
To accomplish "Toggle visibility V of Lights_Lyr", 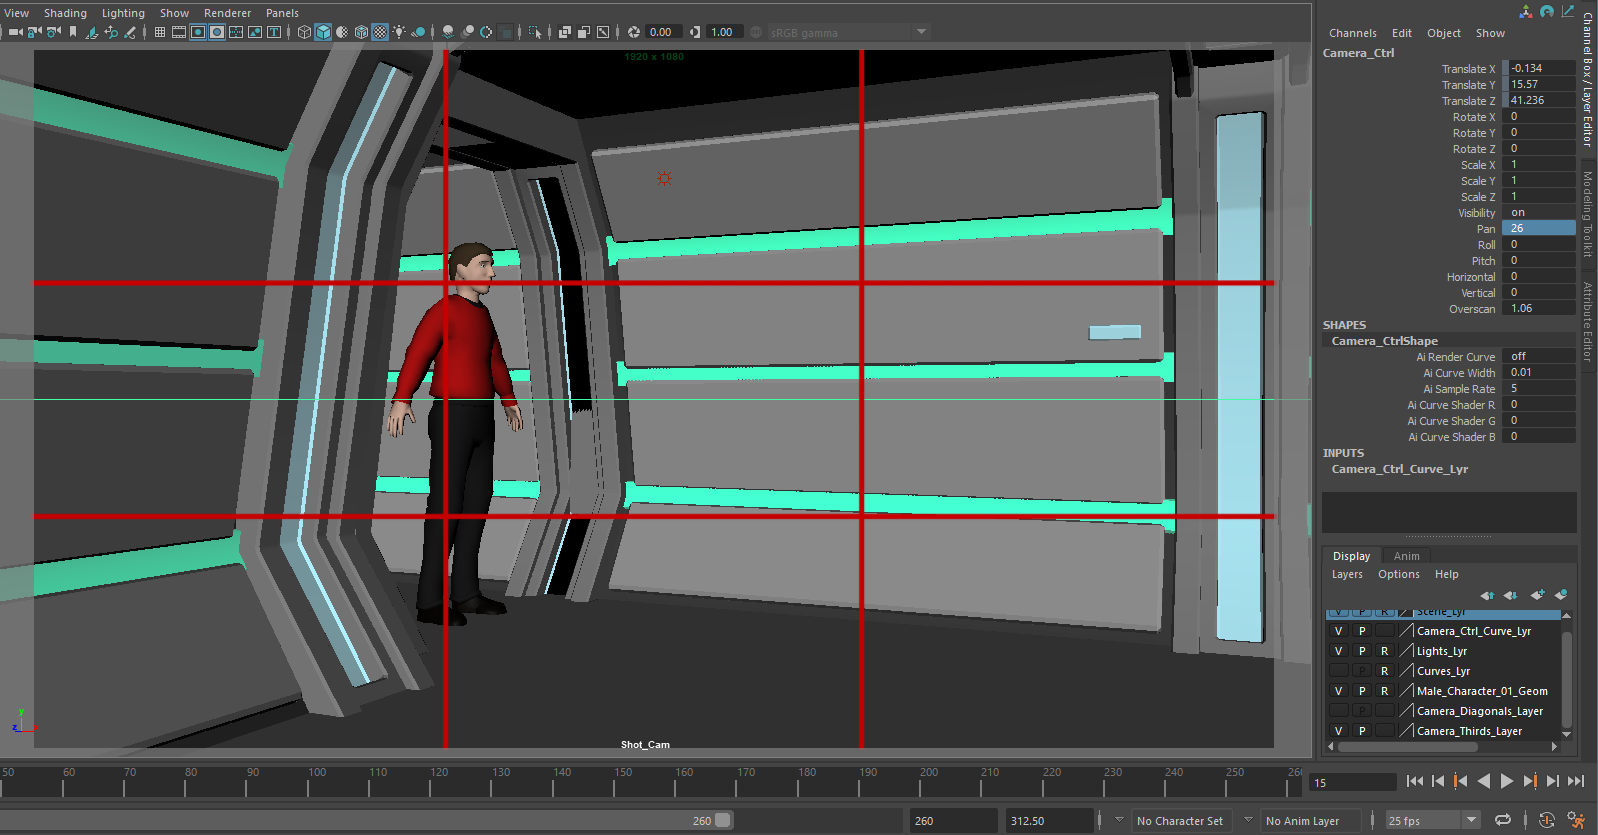I will 1338,651.
